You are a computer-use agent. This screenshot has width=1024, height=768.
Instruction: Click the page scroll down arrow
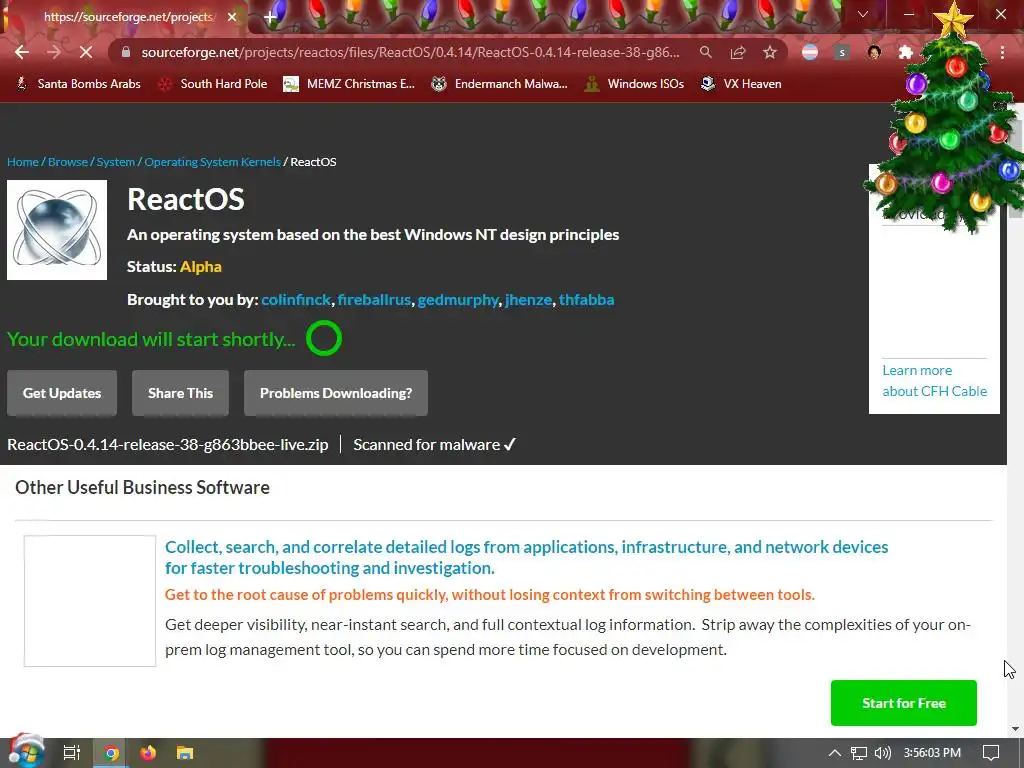(x=1015, y=729)
